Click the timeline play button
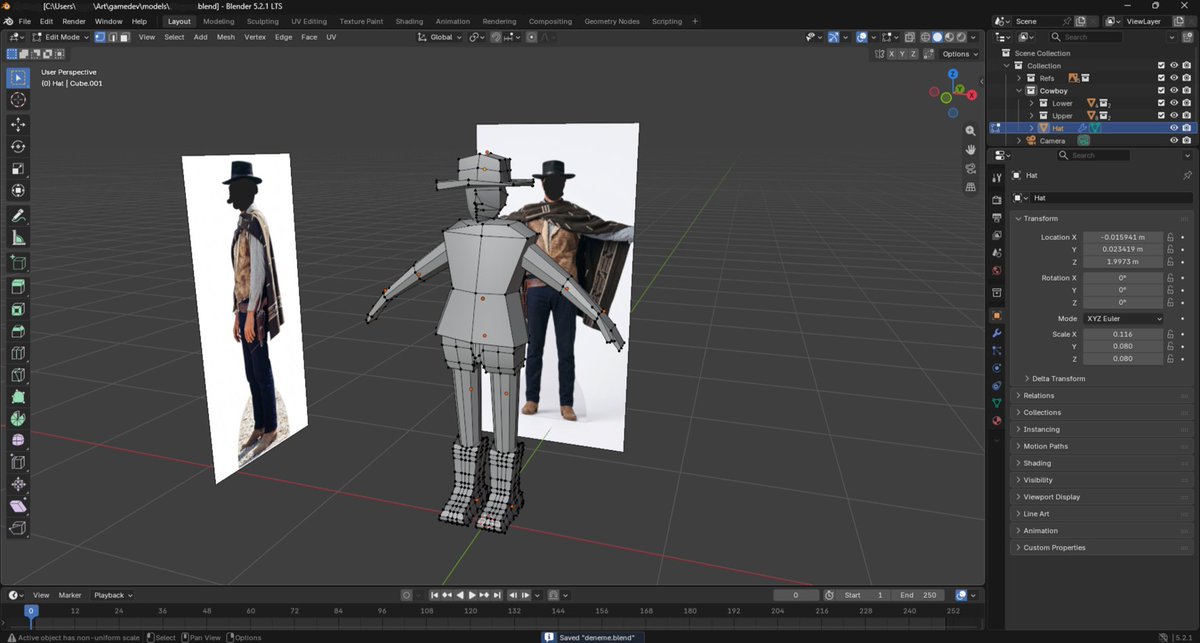Screen dimensions: 1200x643 [472, 595]
